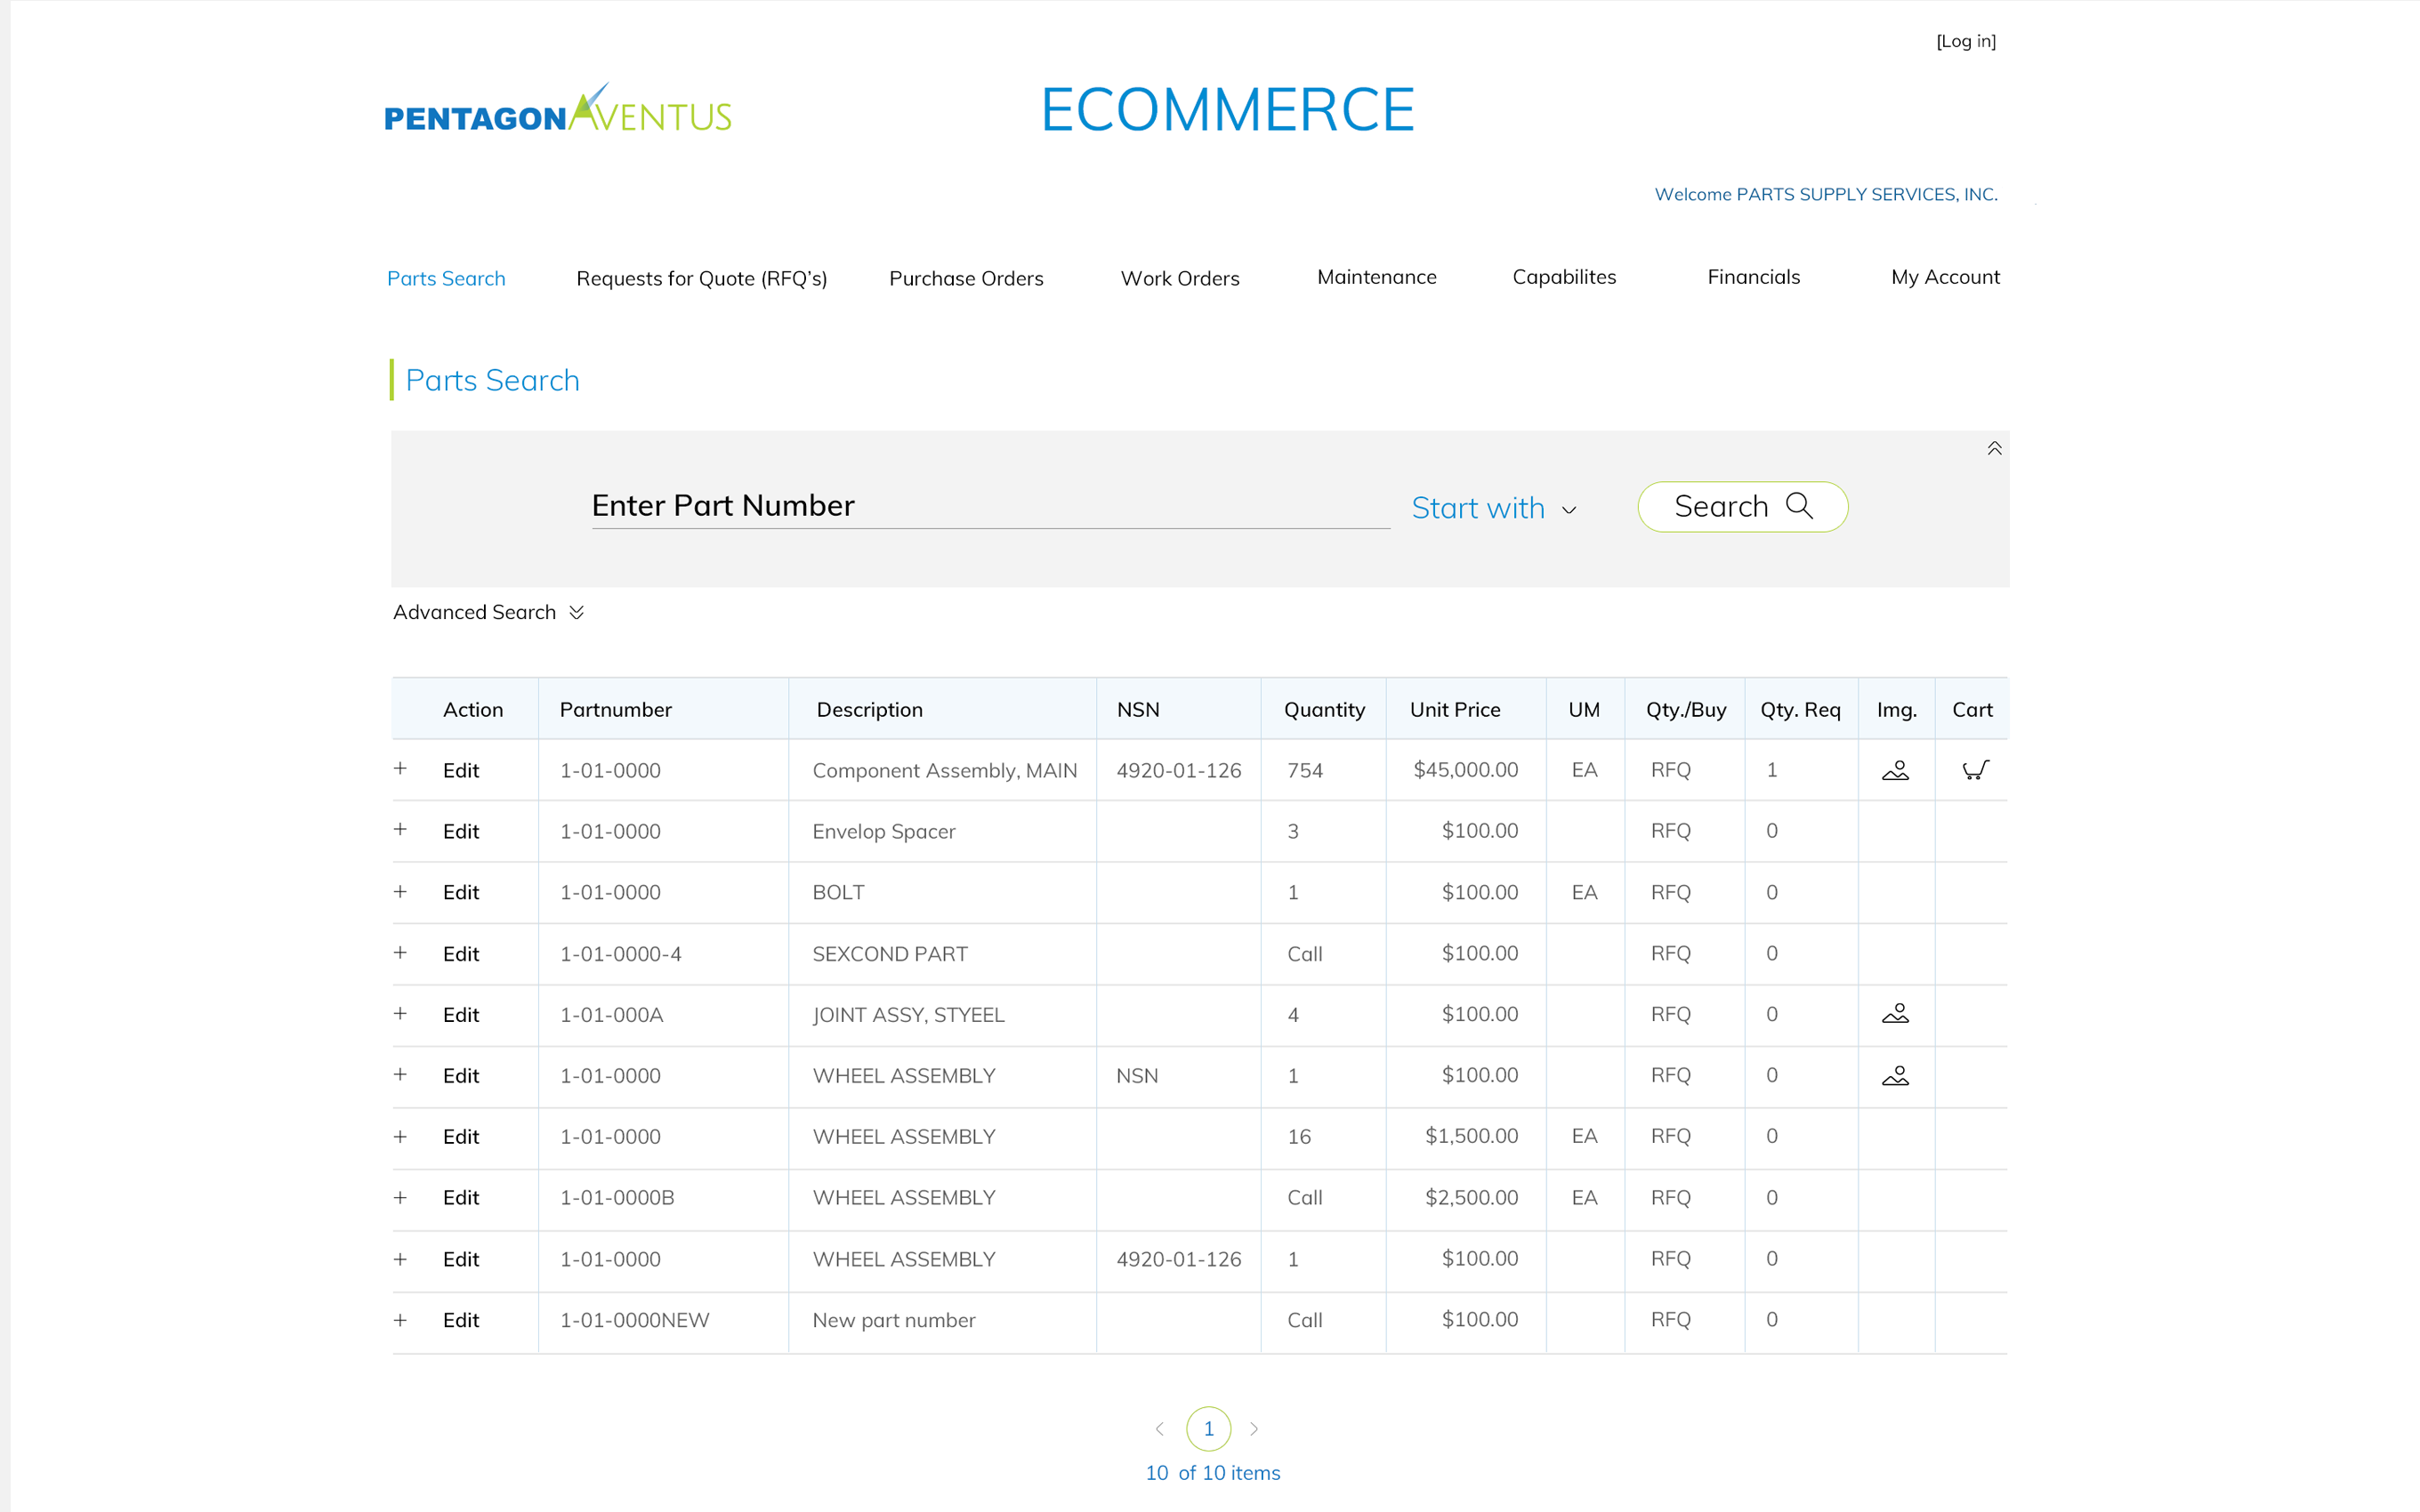Click the Pentagon Aventus logo
Viewport: 2420px width, 1512px height.
[x=558, y=108]
